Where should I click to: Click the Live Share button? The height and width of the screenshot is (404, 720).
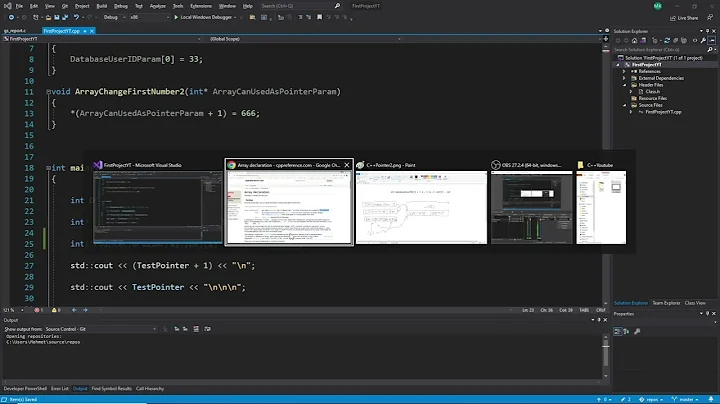pos(684,18)
